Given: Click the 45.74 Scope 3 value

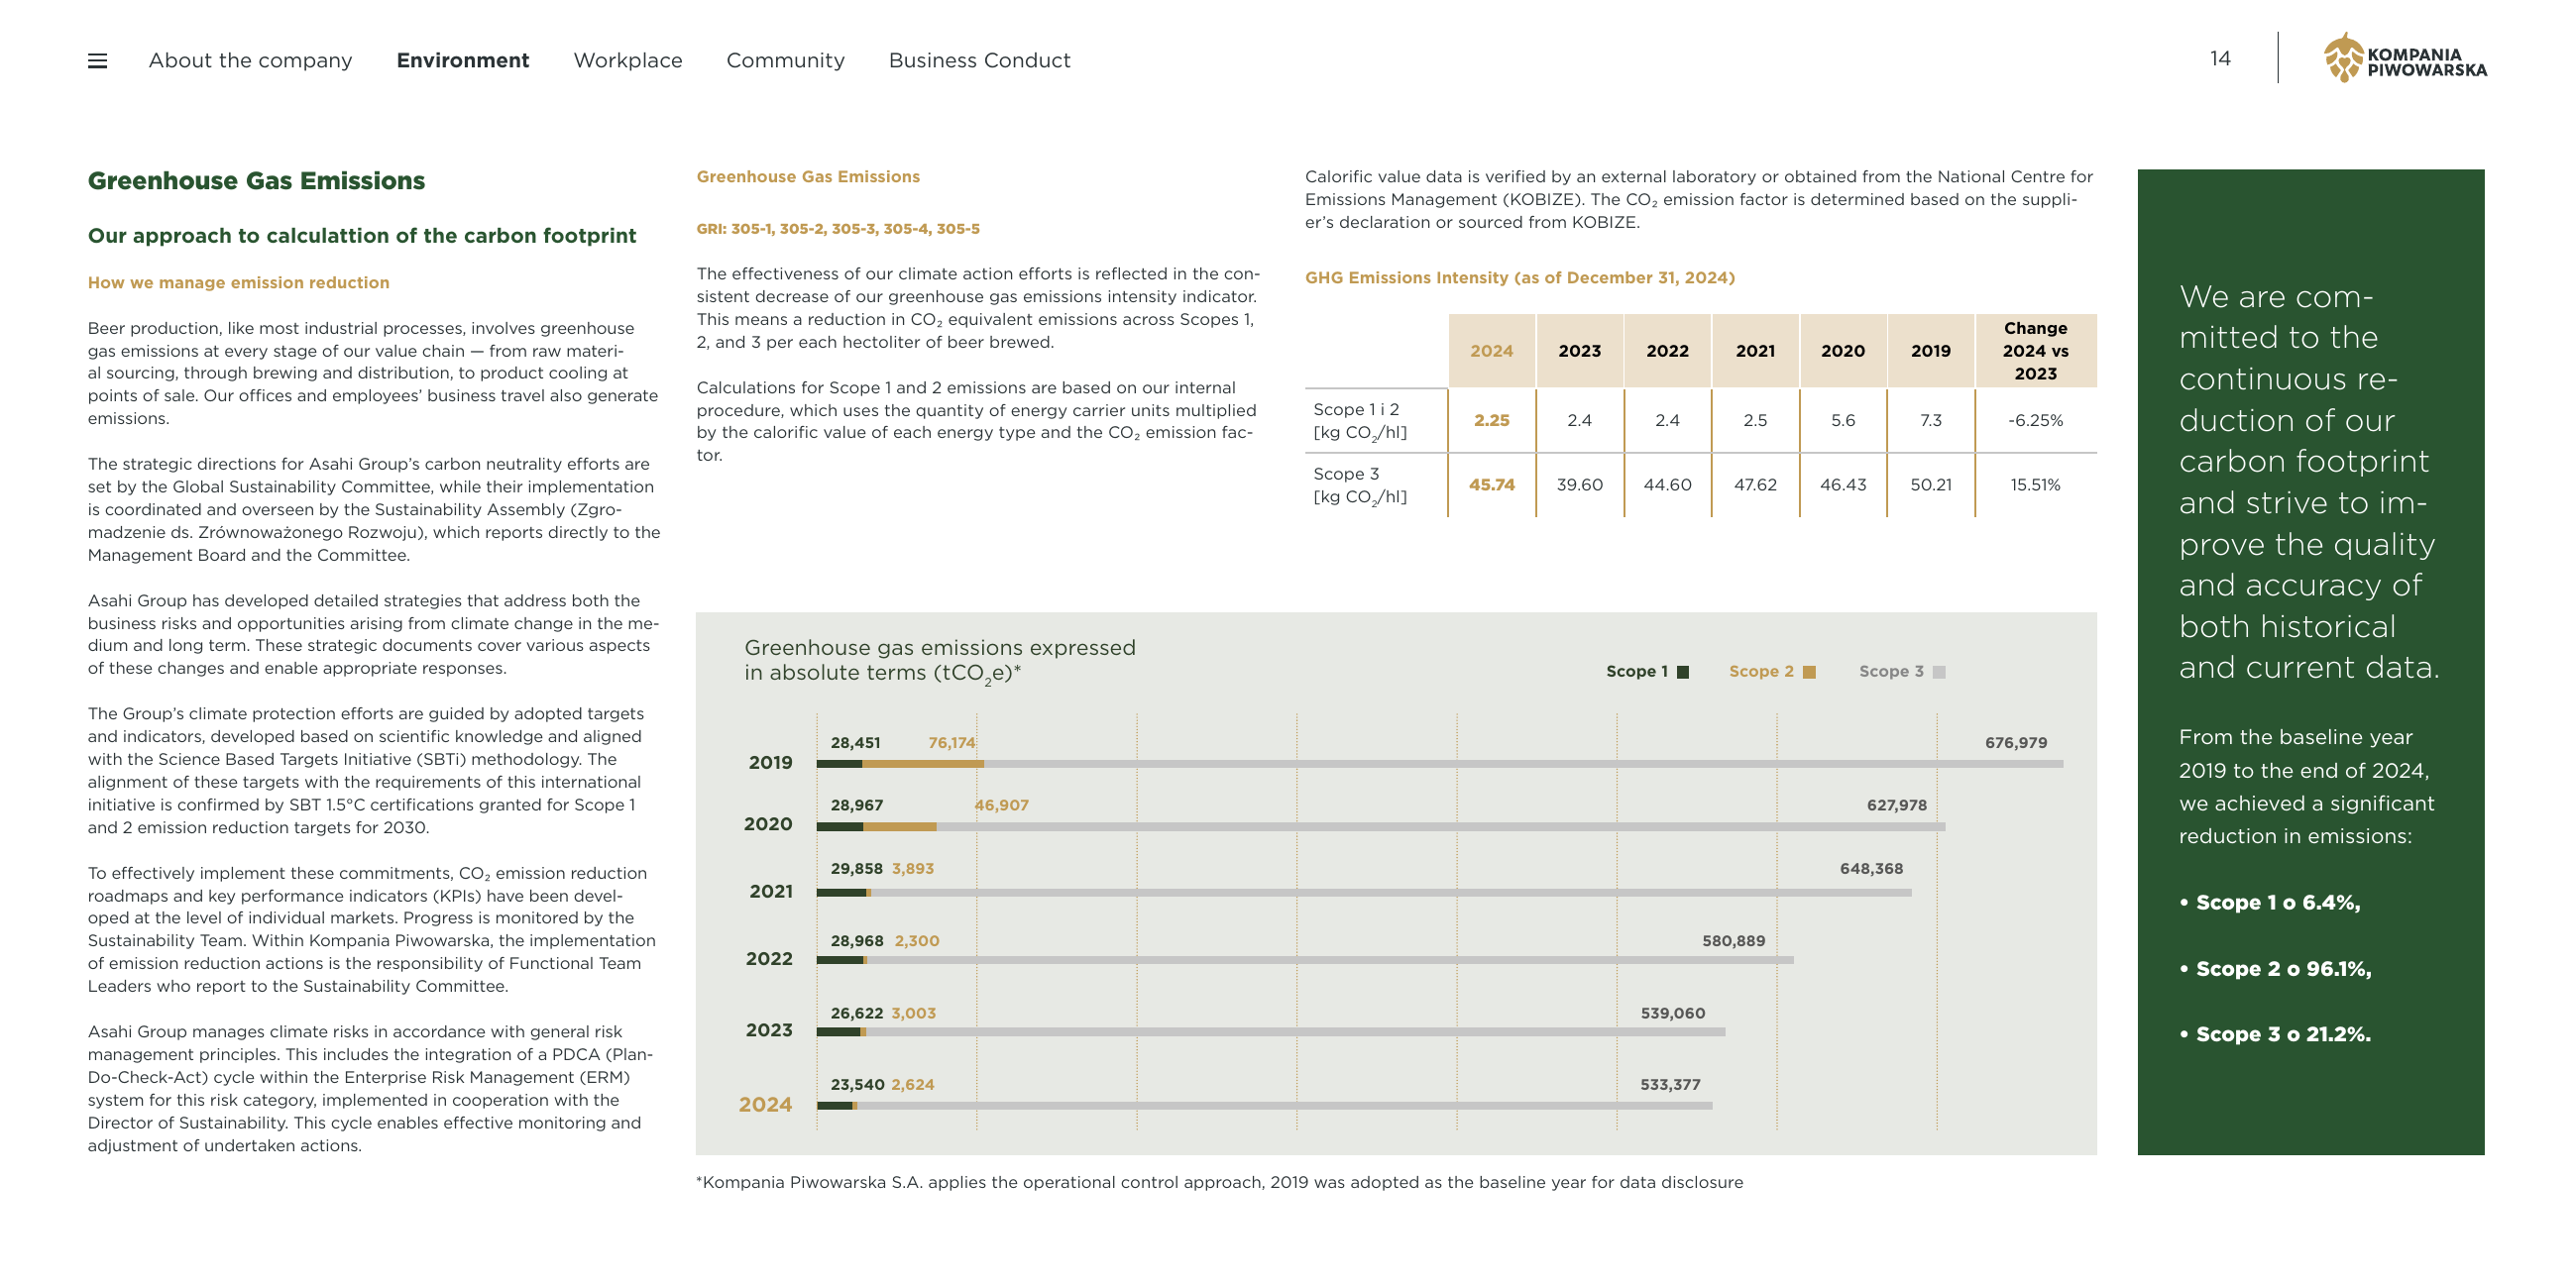Looking at the screenshot, I should pyautogui.click(x=1491, y=485).
